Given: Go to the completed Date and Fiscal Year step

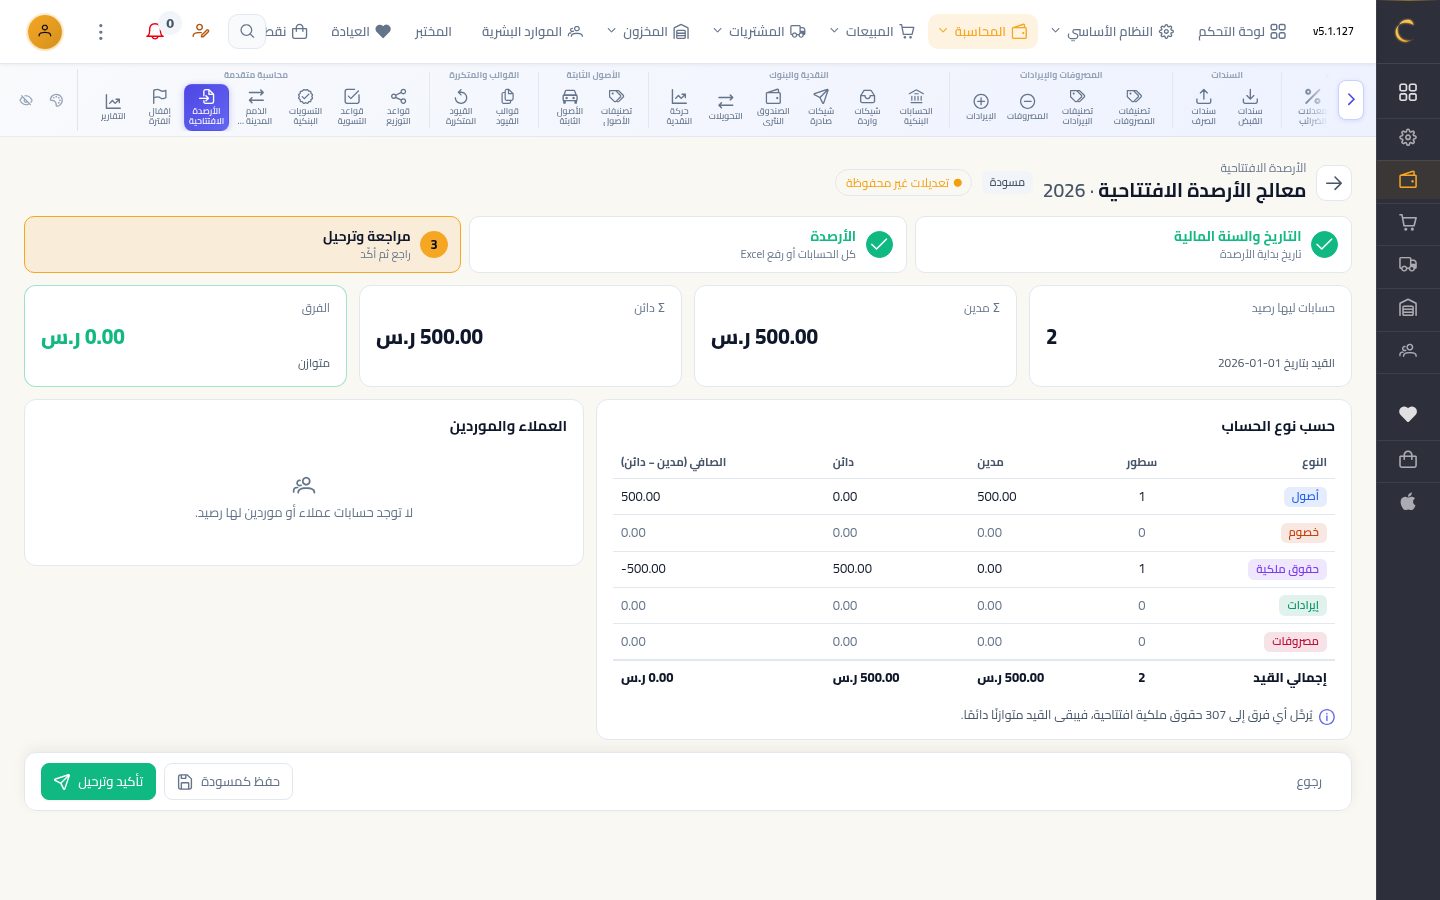Looking at the screenshot, I should (1133, 244).
